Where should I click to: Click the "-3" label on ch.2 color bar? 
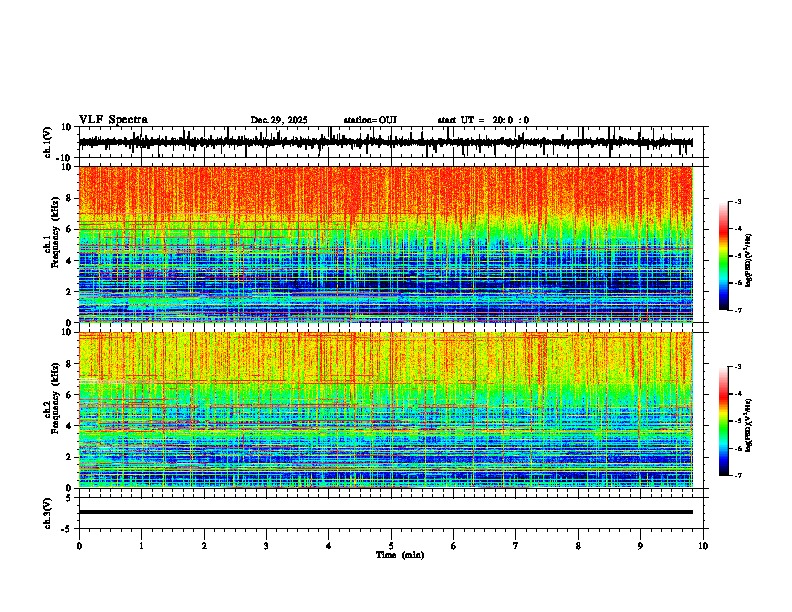[738, 367]
